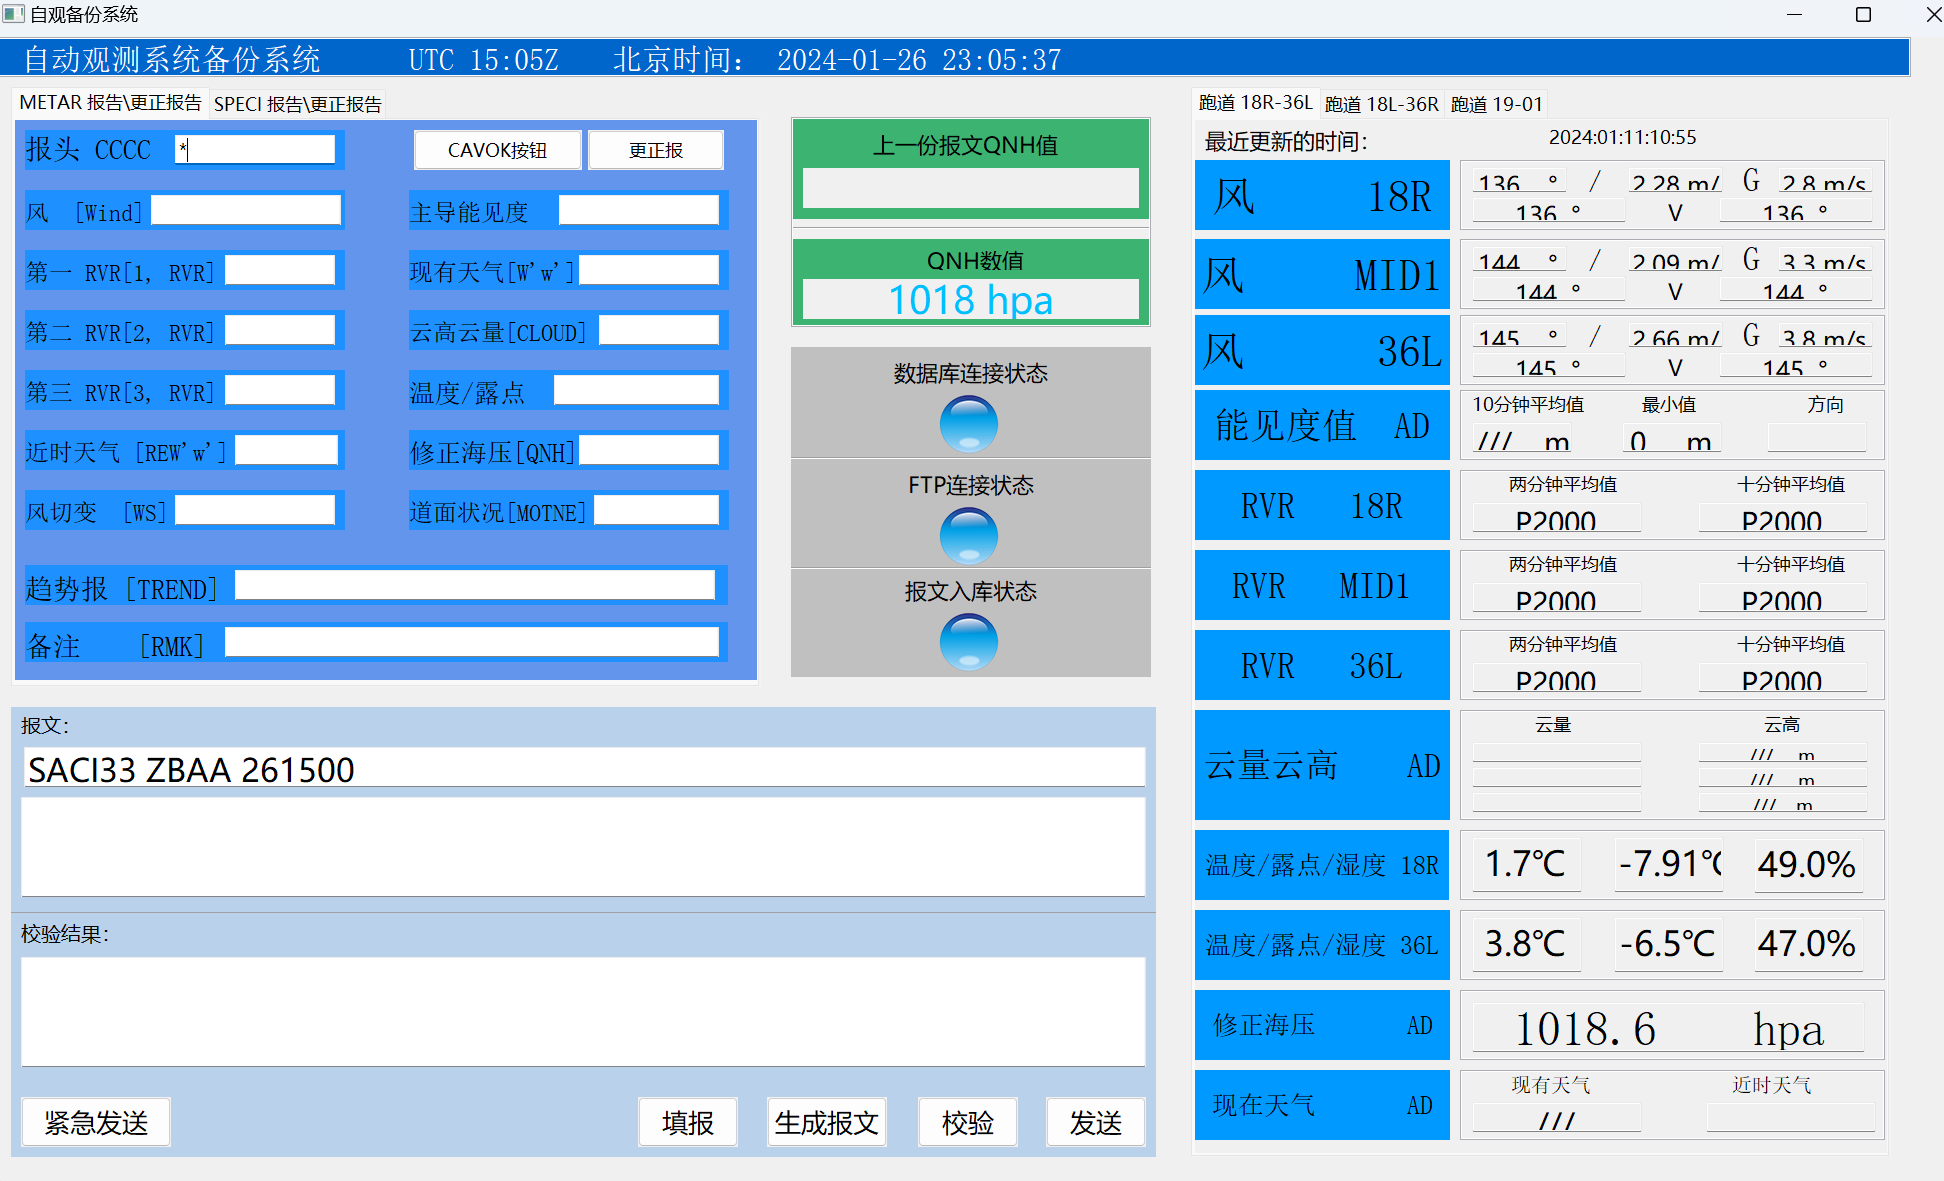Click the 主导能见度 input field
The image size is (1944, 1181).
point(639,210)
